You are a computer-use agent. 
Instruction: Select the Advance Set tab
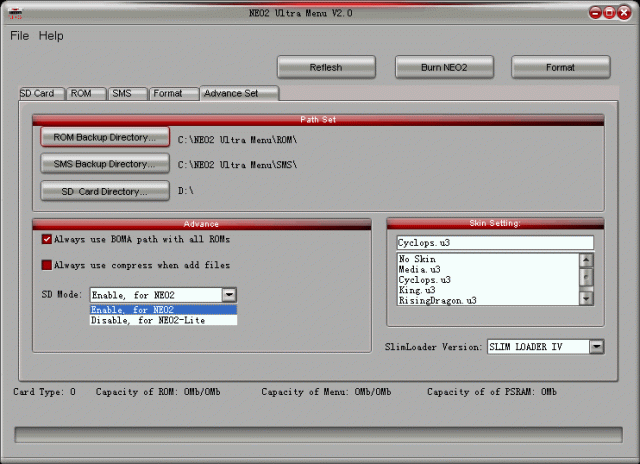tap(239, 93)
